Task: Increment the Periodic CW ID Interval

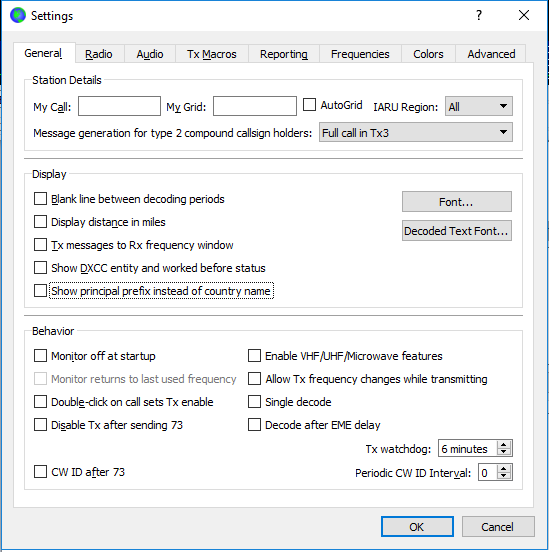Action: (x=504, y=469)
